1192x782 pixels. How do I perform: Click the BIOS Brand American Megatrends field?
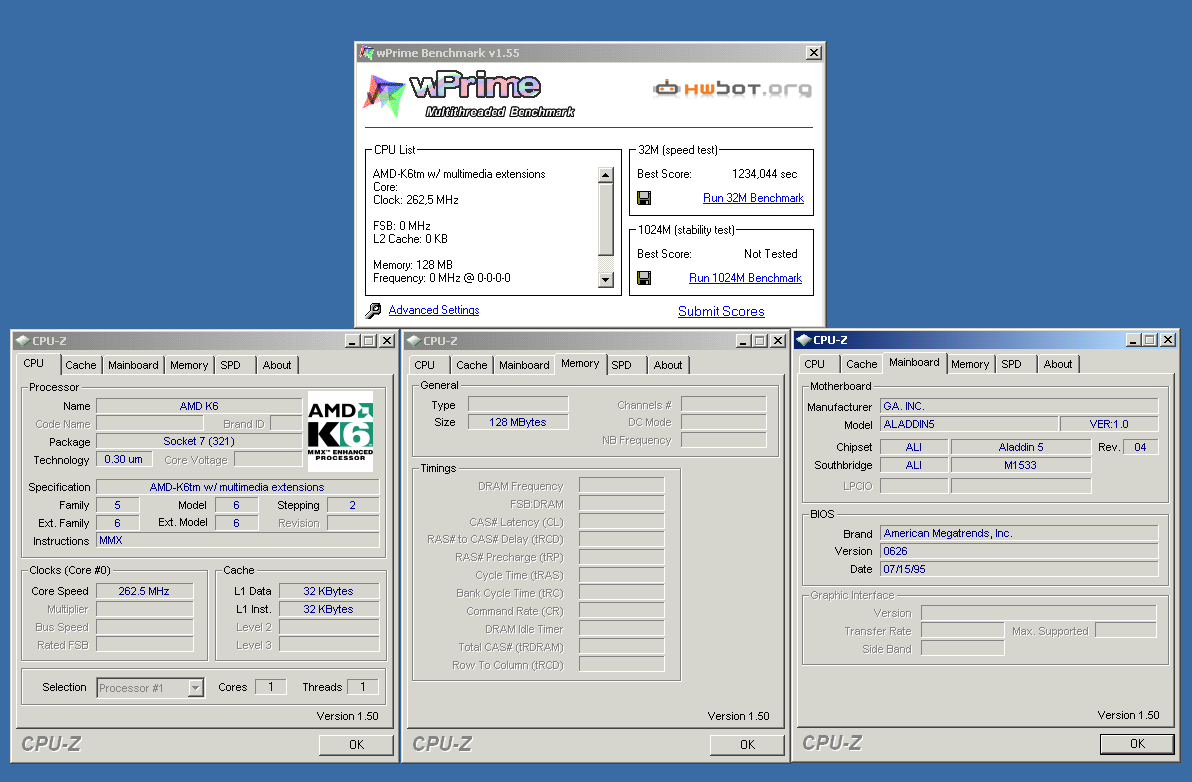(1019, 533)
